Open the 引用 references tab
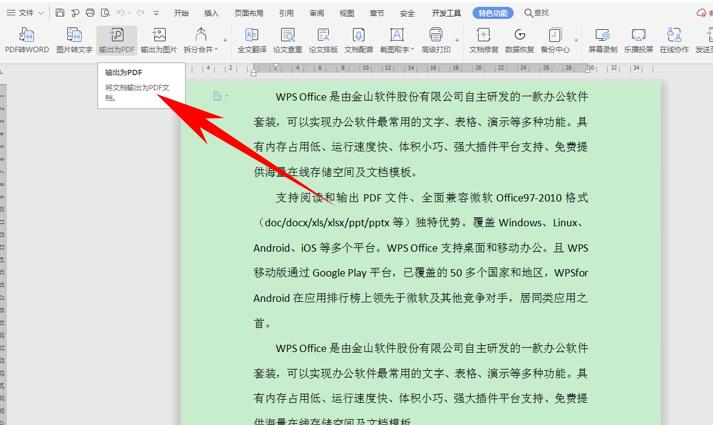The image size is (713, 425). click(286, 13)
